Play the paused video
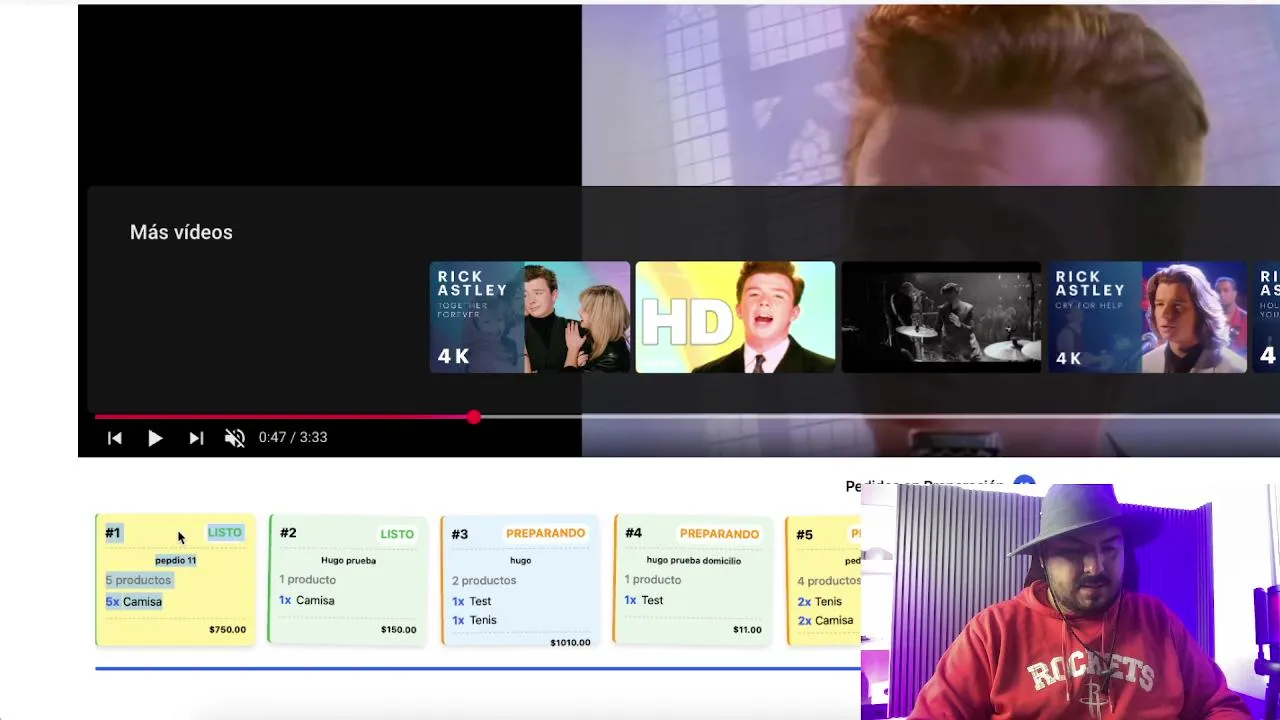This screenshot has height=720, width=1280. coord(155,438)
